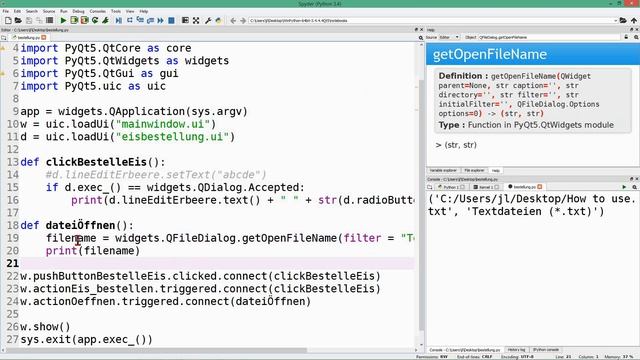
Task: Lock the Help pane object field
Action: [626, 37]
